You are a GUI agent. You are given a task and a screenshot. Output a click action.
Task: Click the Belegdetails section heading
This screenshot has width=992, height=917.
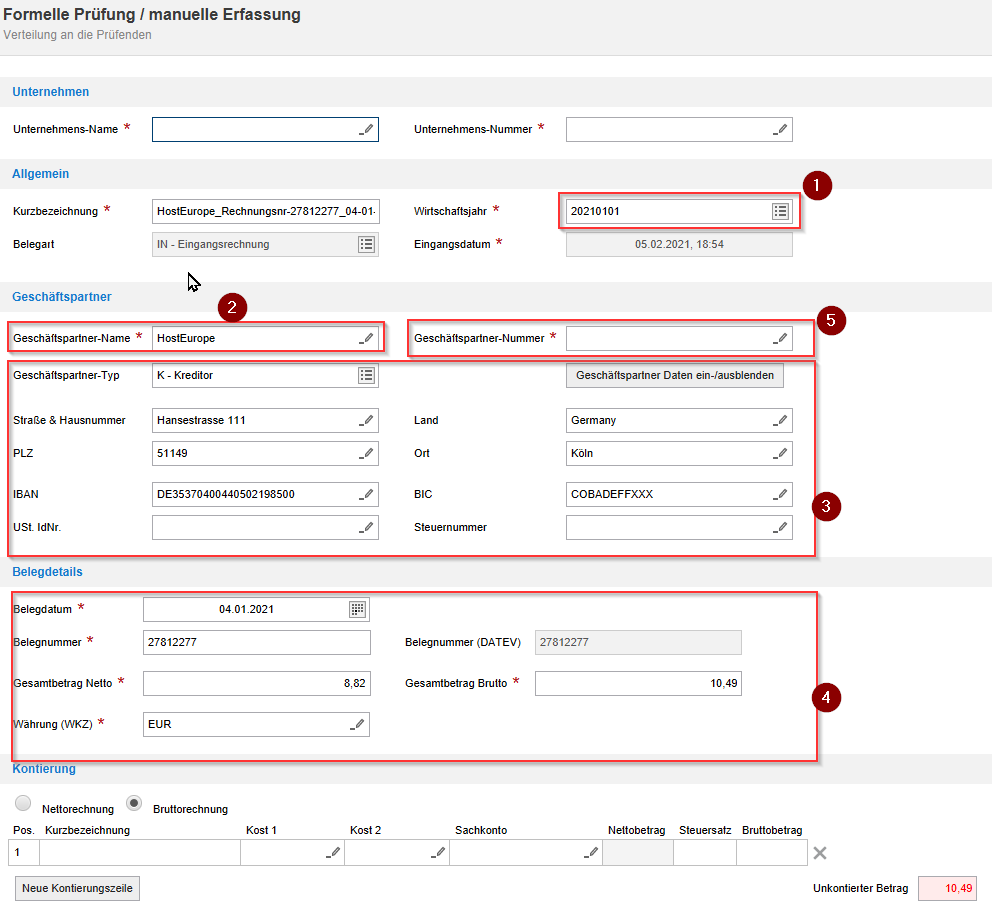pyautogui.click(x=47, y=572)
